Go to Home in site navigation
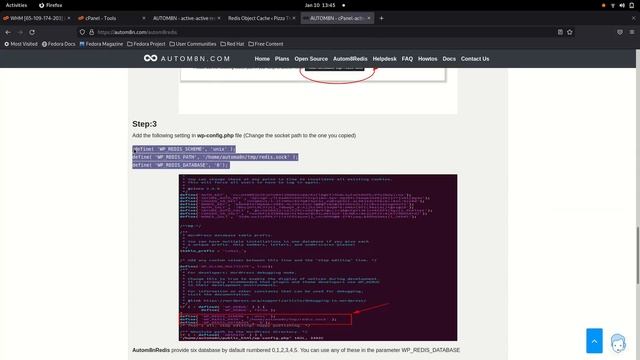Image resolution: width=640 pixels, height=360 pixels. click(262, 59)
